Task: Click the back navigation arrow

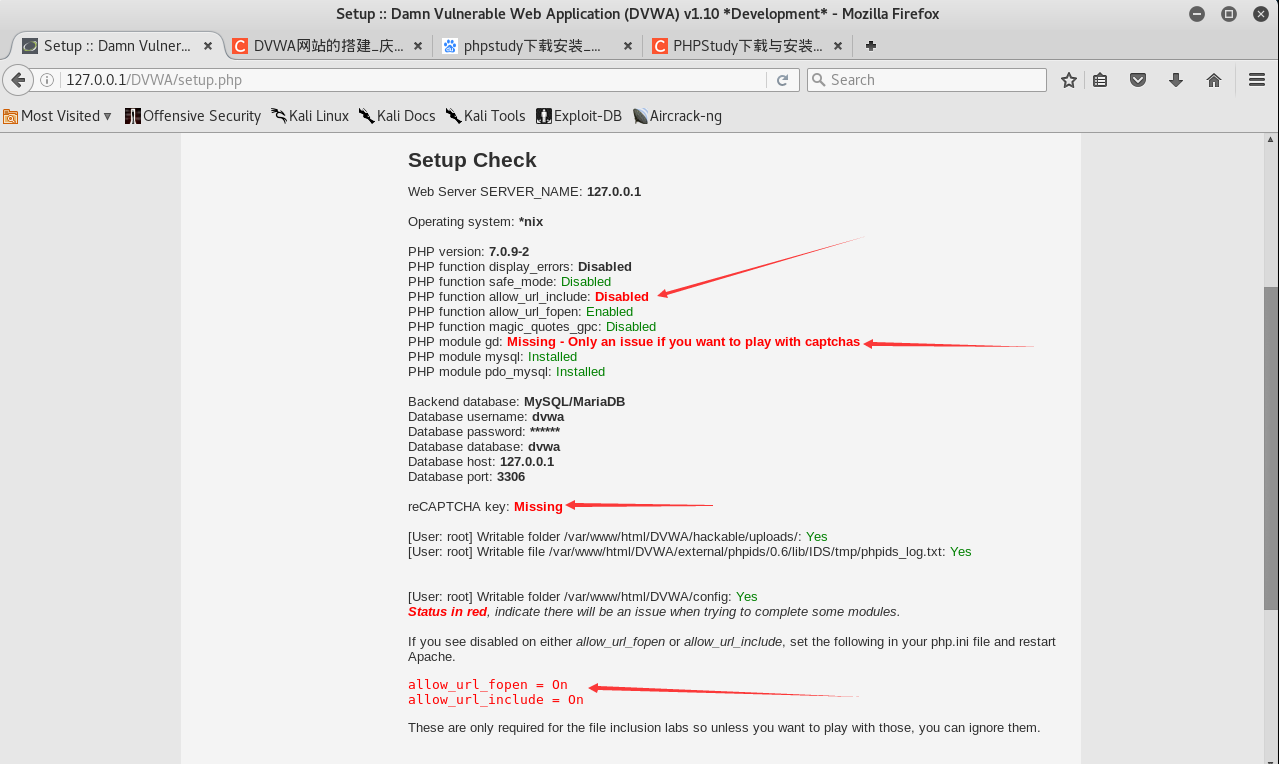Action: pyautogui.click(x=17, y=80)
